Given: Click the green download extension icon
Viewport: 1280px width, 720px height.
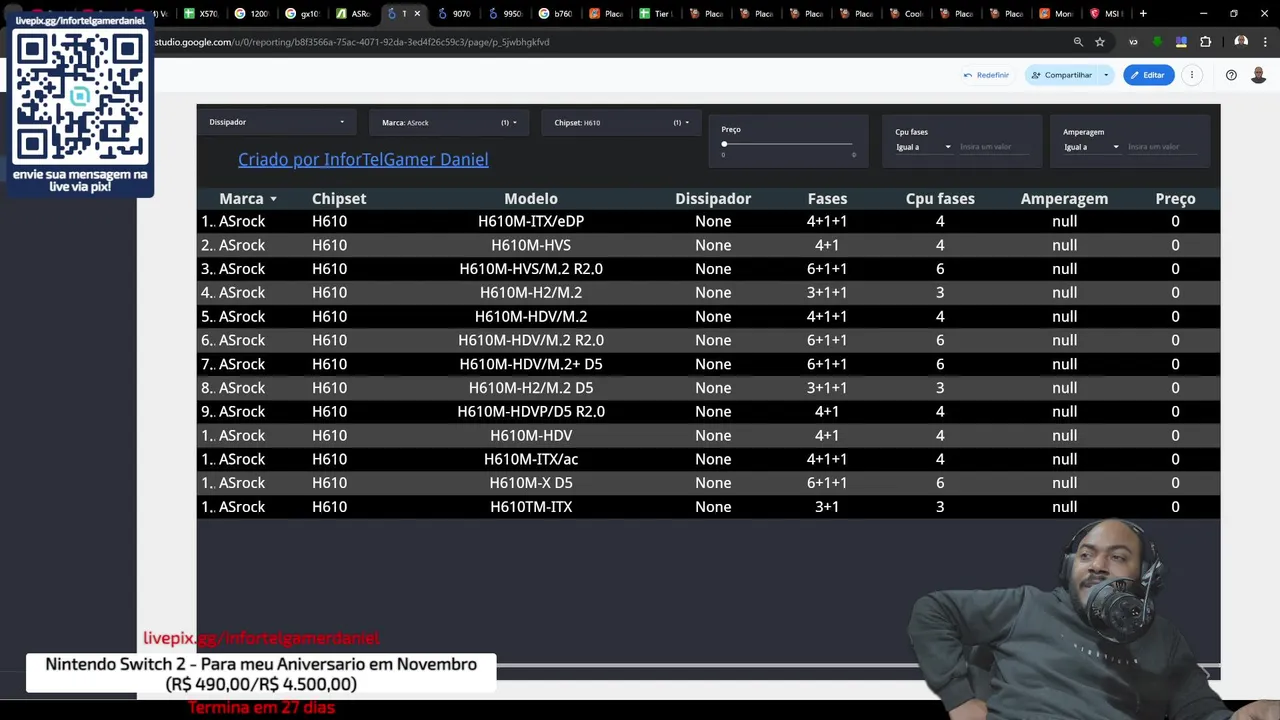Looking at the screenshot, I should (1157, 42).
